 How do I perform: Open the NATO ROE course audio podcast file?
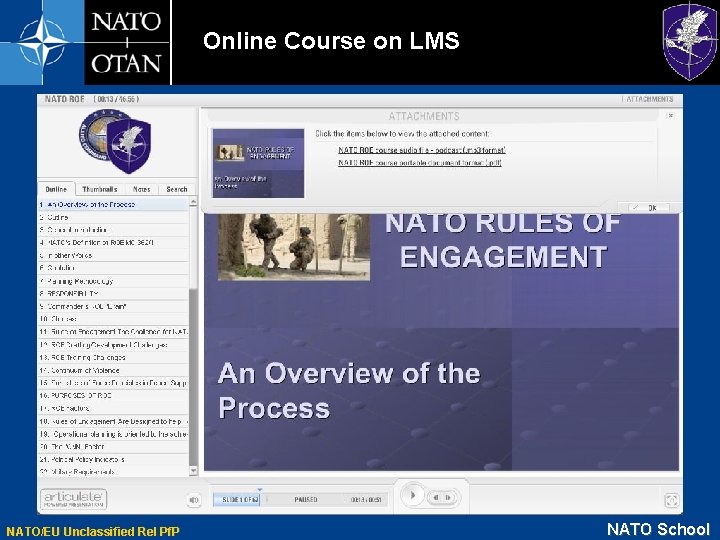[422, 150]
